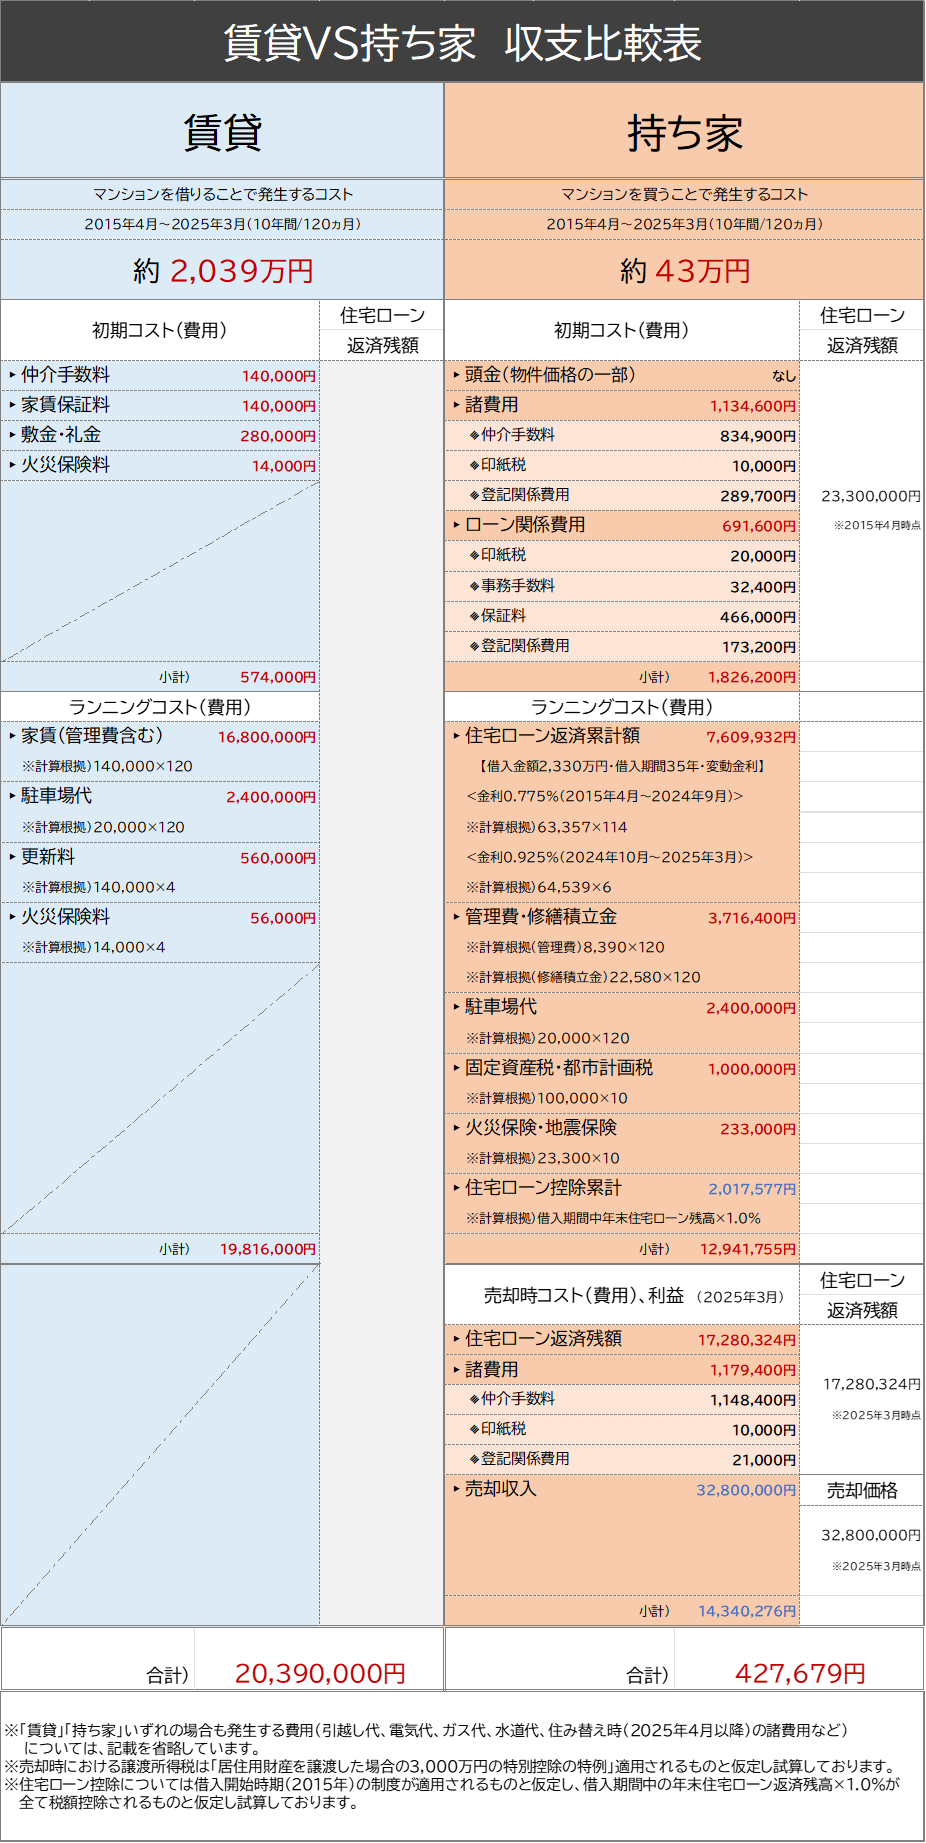The height and width of the screenshot is (1843, 926).
Task: Click the 約 2,039万円 rental total
Action: click(223, 271)
